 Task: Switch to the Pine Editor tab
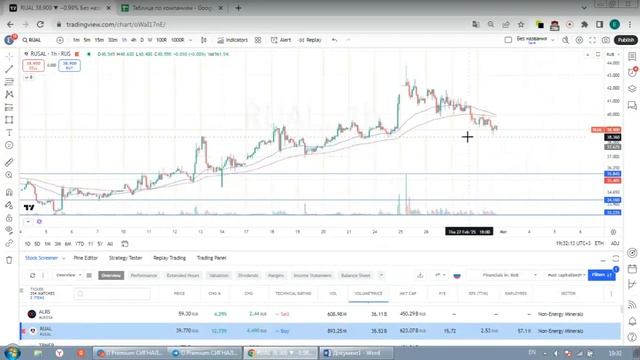(85, 258)
